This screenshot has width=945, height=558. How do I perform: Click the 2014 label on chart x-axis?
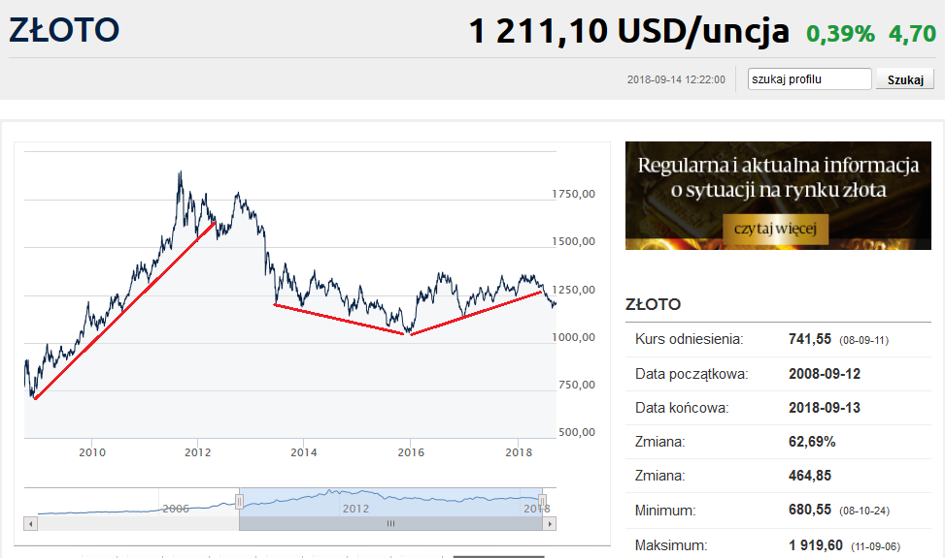pyautogui.click(x=304, y=453)
